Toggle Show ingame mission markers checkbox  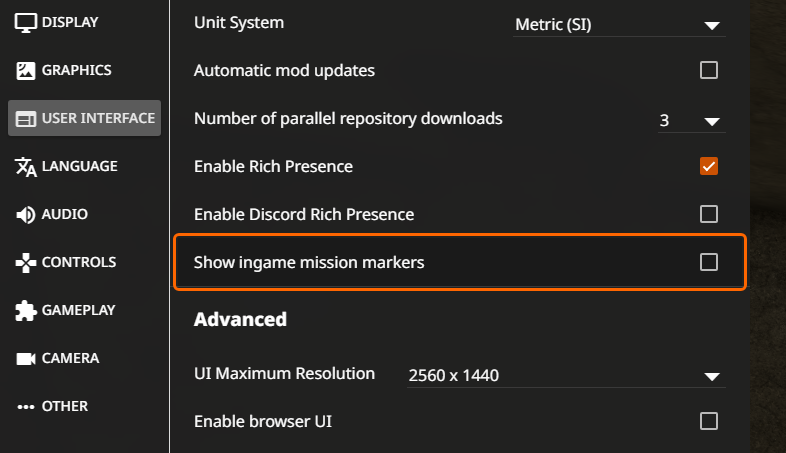[709, 262]
